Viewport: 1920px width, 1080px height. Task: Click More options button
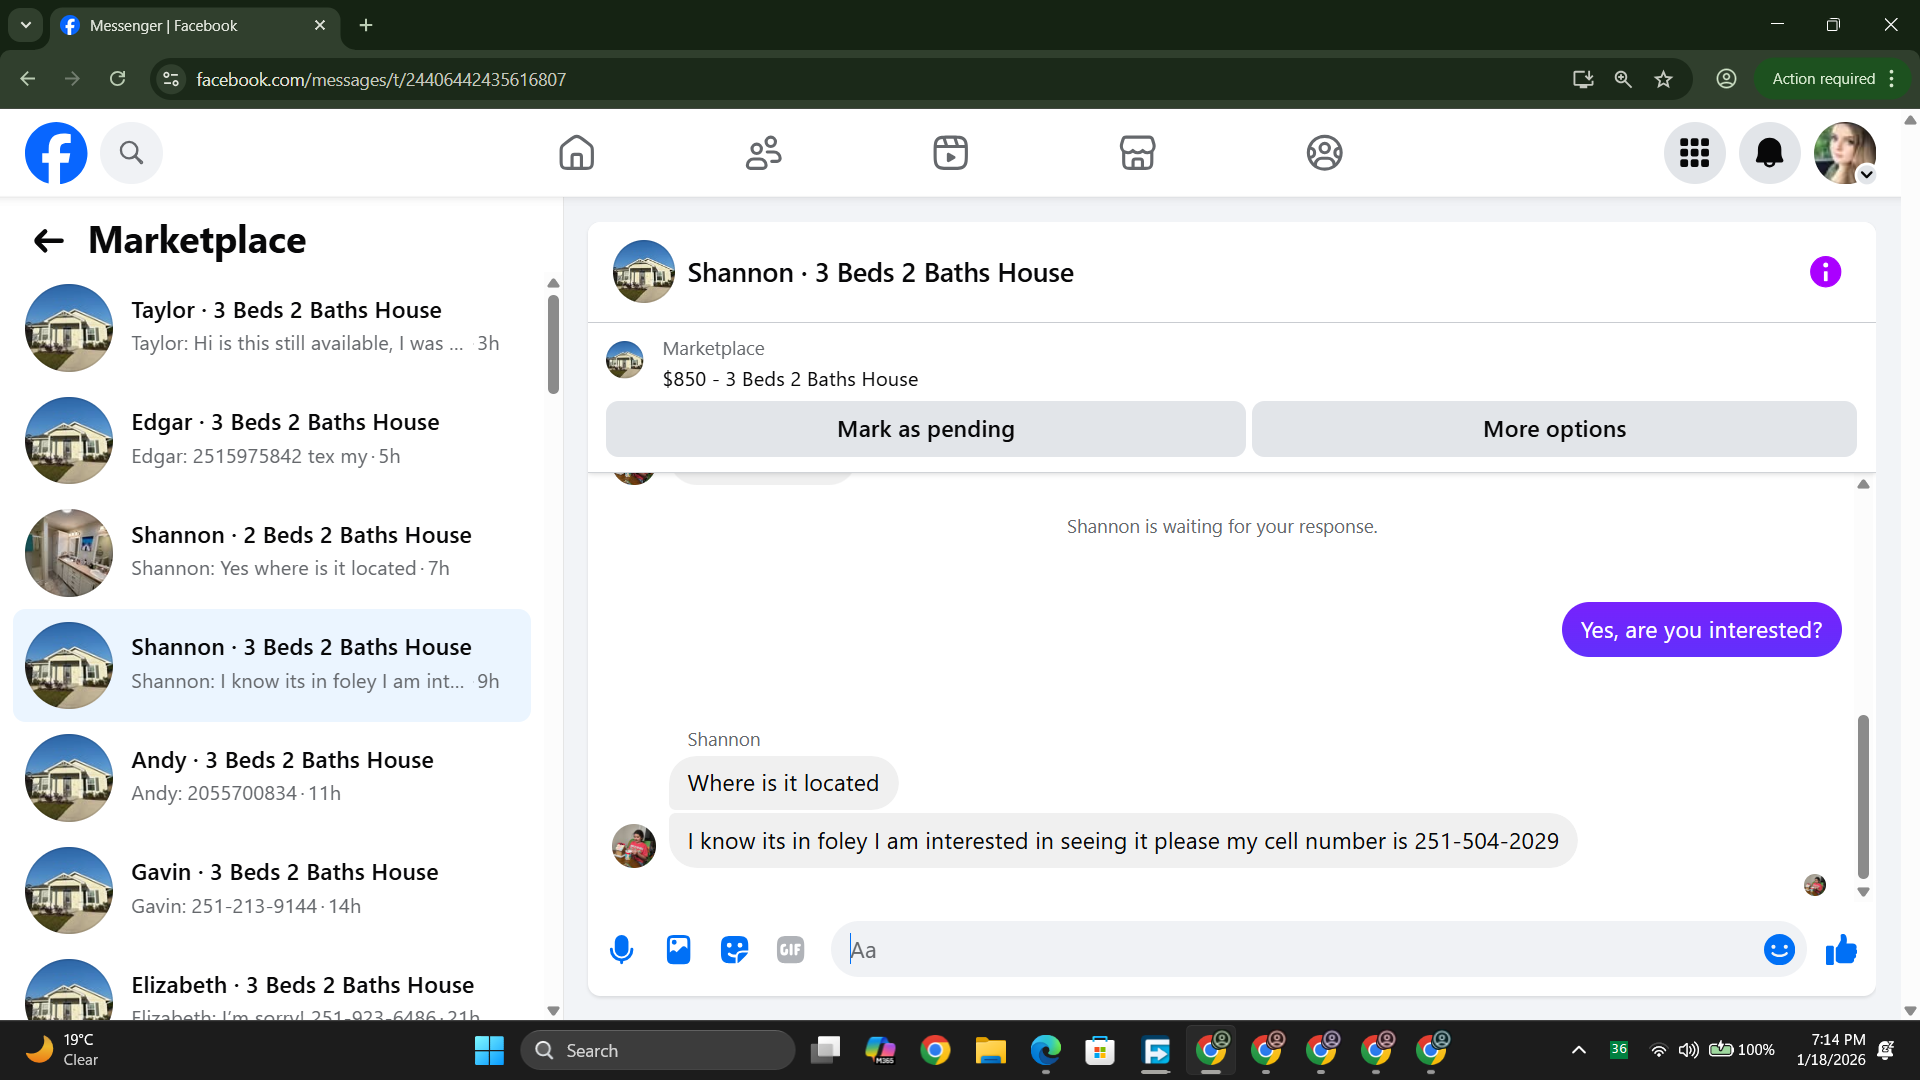(1554, 429)
